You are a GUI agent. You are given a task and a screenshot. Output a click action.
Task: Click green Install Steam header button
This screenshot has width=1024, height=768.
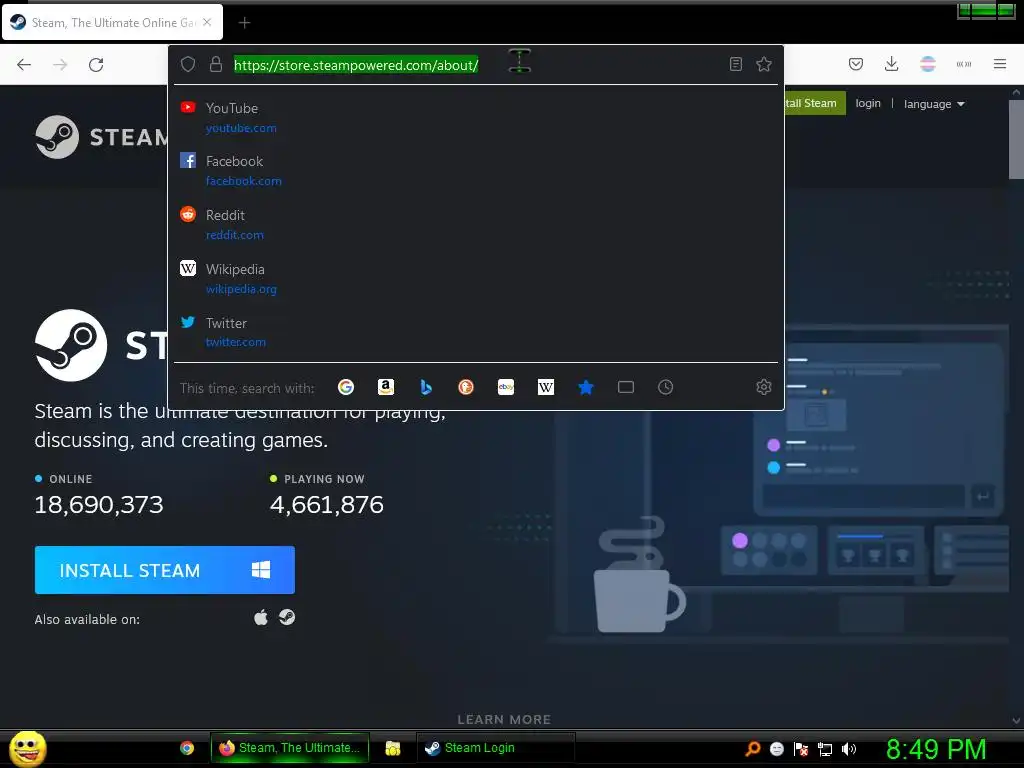pos(815,103)
